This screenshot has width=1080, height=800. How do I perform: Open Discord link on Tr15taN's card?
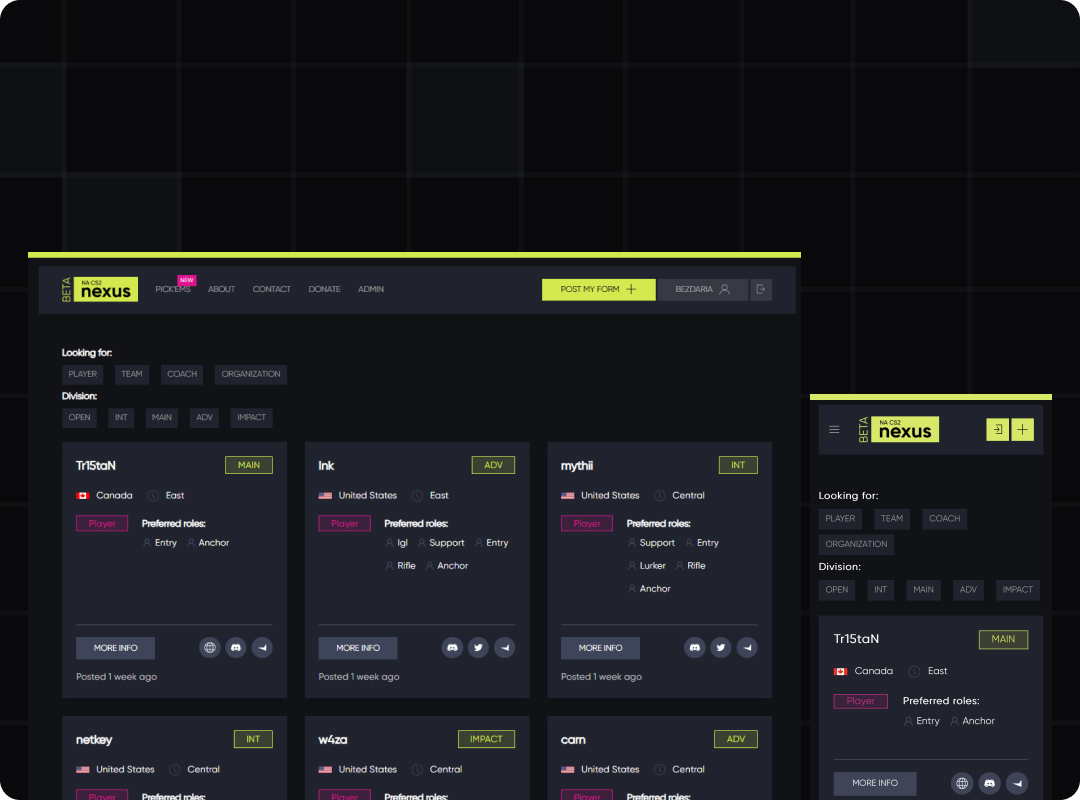point(235,648)
